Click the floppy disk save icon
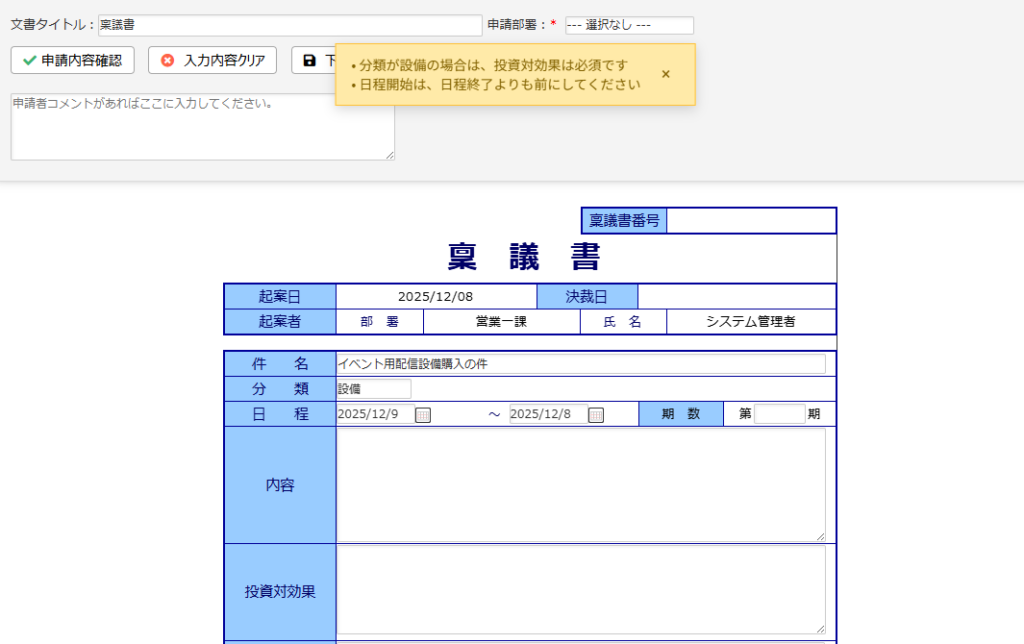The height and width of the screenshot is (644, 1024). (x=309, y=61)
